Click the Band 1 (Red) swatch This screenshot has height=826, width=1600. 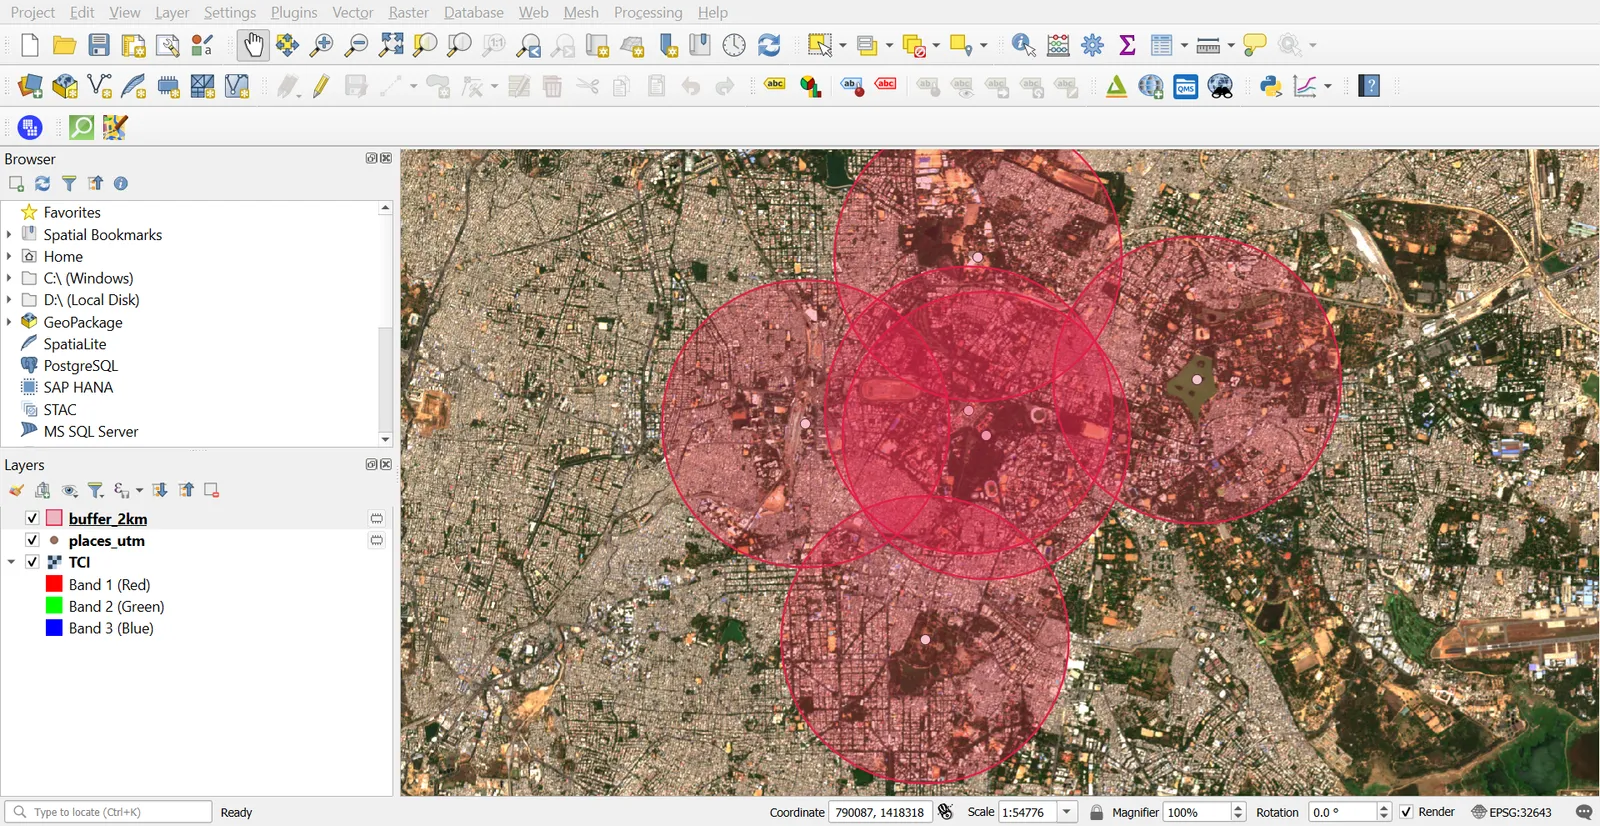54,584
